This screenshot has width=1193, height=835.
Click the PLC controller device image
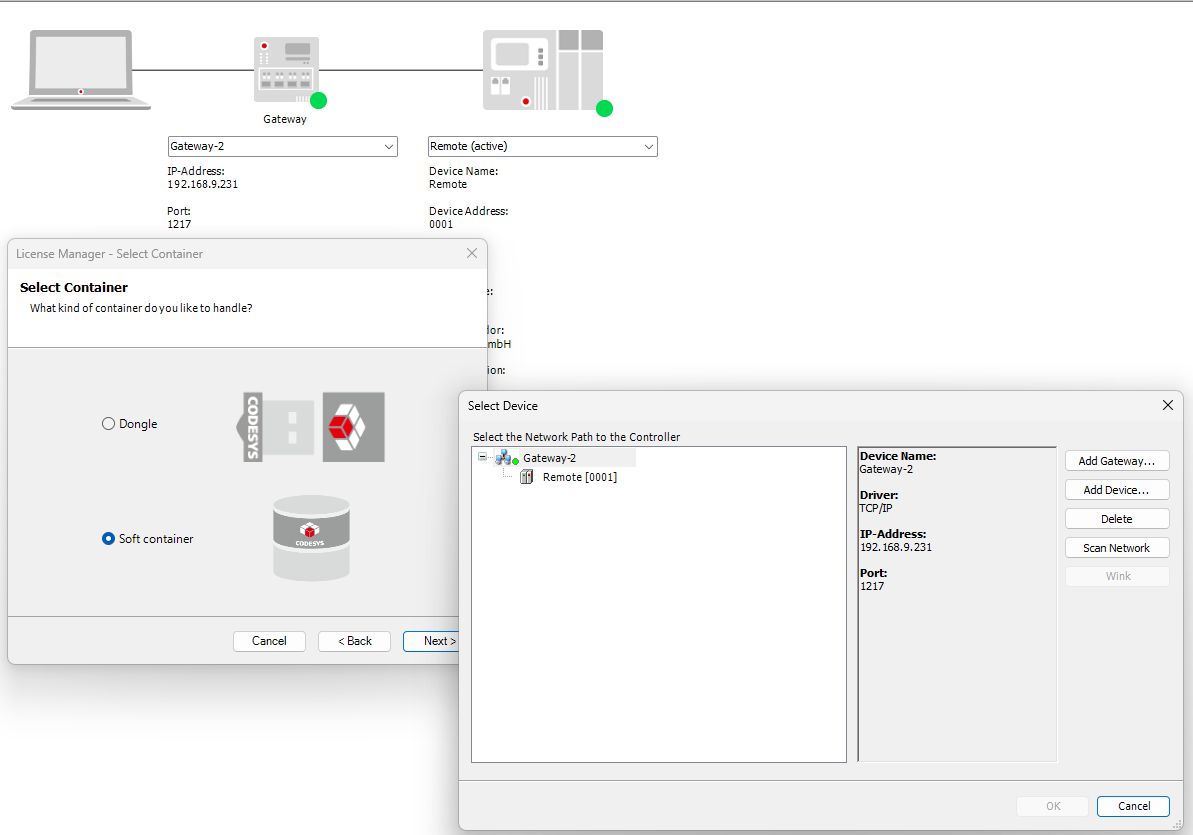tap(542, 70)
